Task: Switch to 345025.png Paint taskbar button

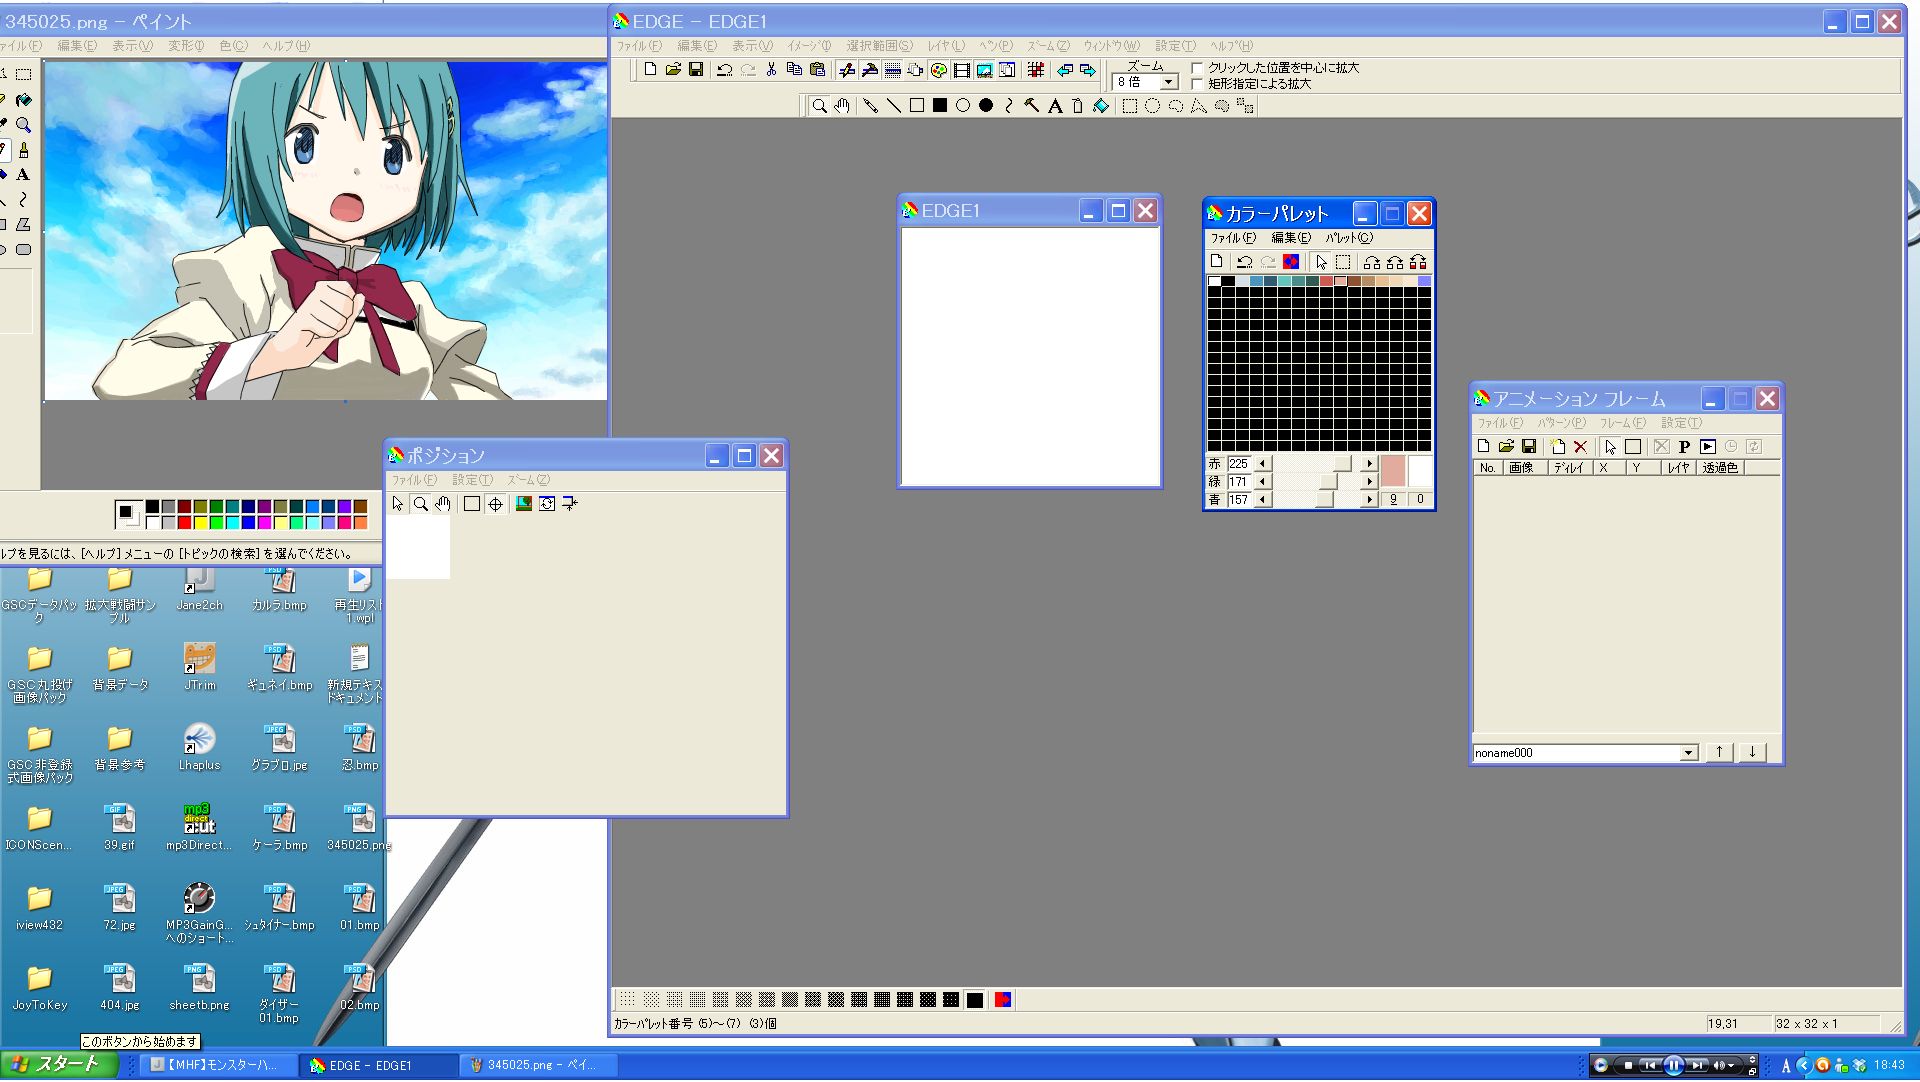Action: click(x=540, y=1065)
